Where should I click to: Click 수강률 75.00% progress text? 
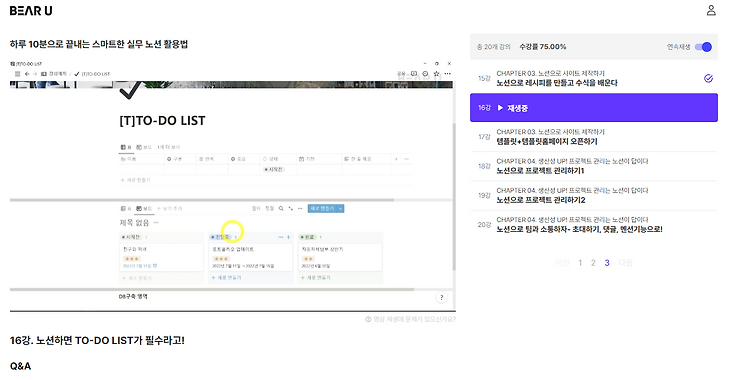tap(543, 47)
